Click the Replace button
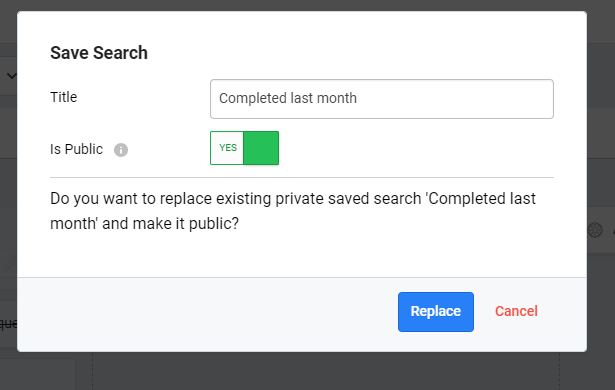Image resolution: width=615 pixels, height=390 pixels. (x=436, y=312)
